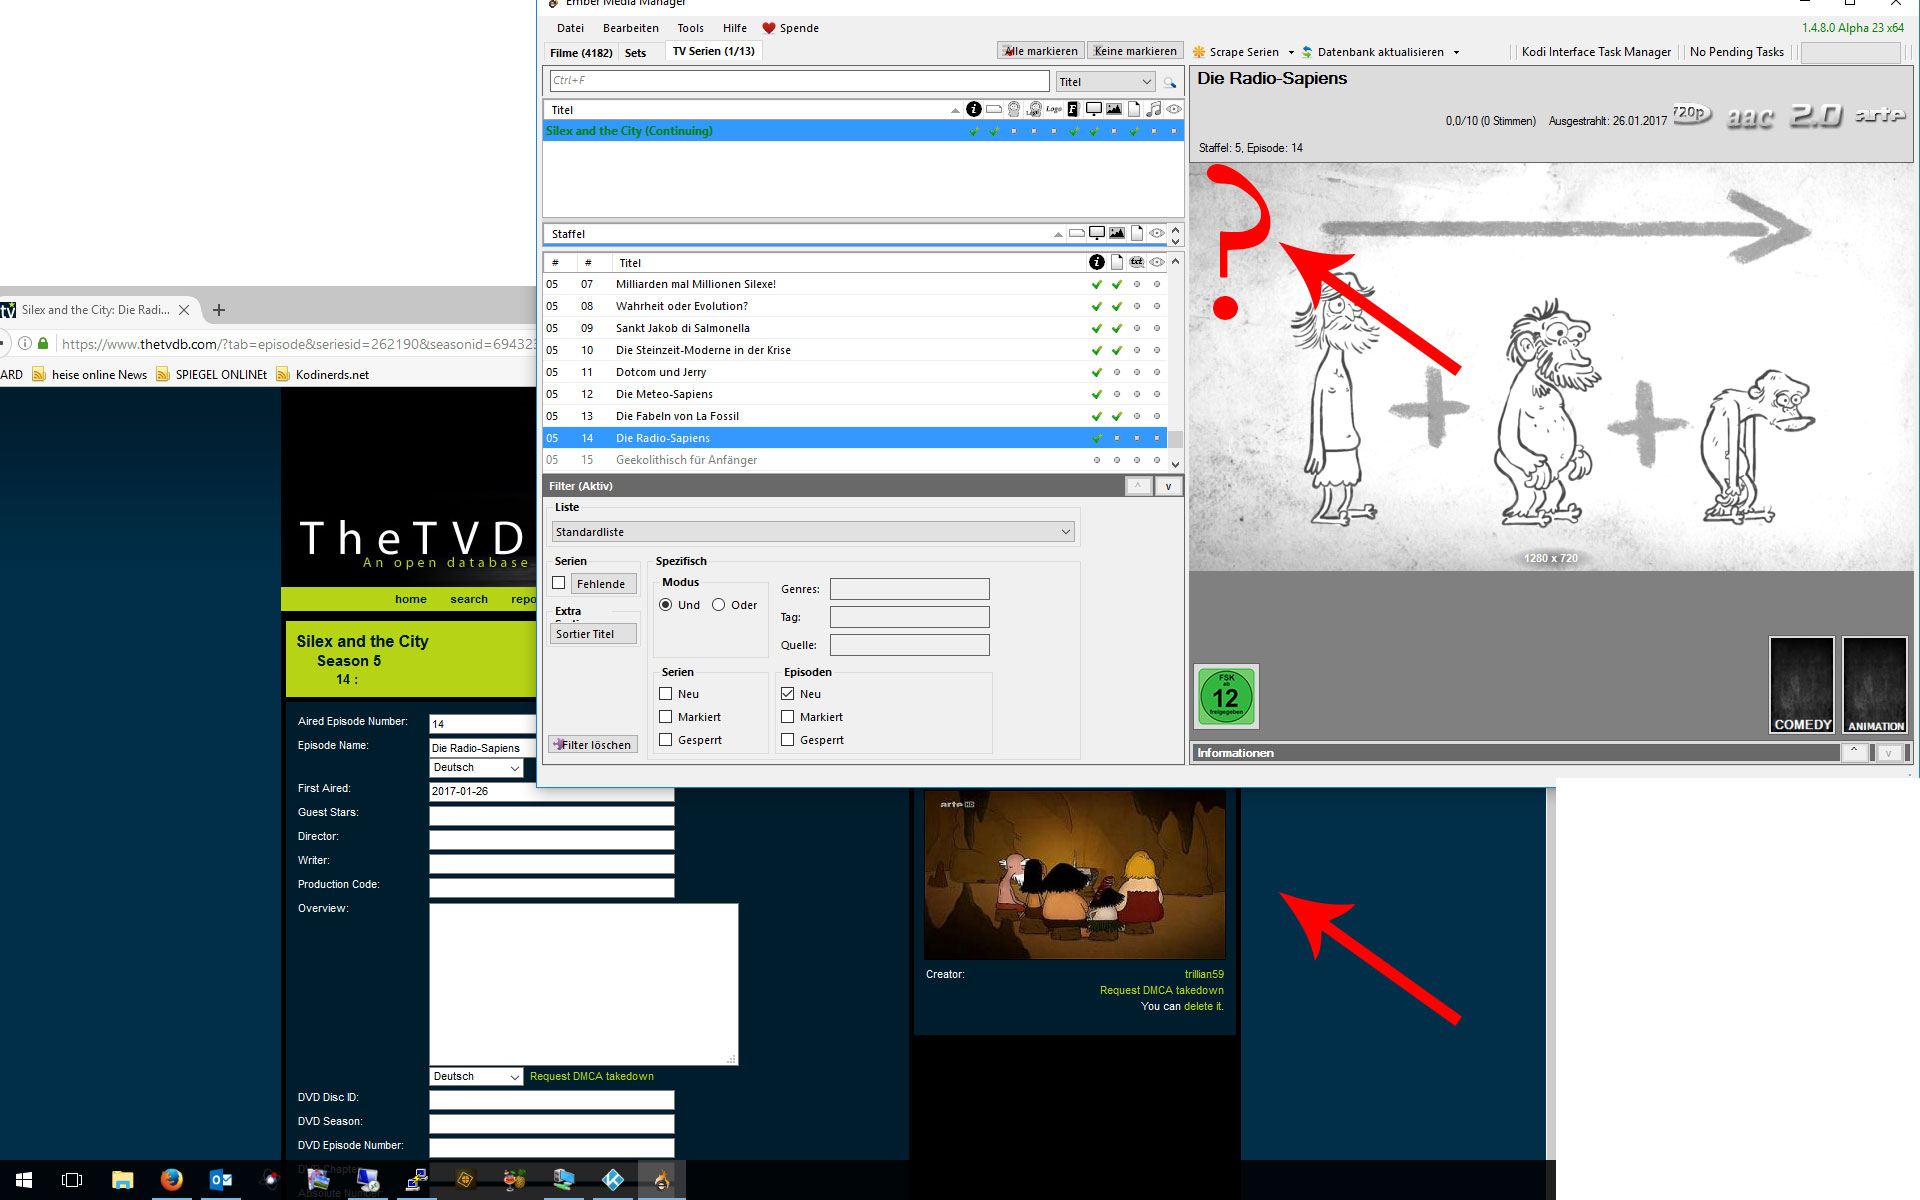The width and height of the screenshot is (1920, 1200).
Task: Select the Oder radio button
Action: tap(719, 605)
